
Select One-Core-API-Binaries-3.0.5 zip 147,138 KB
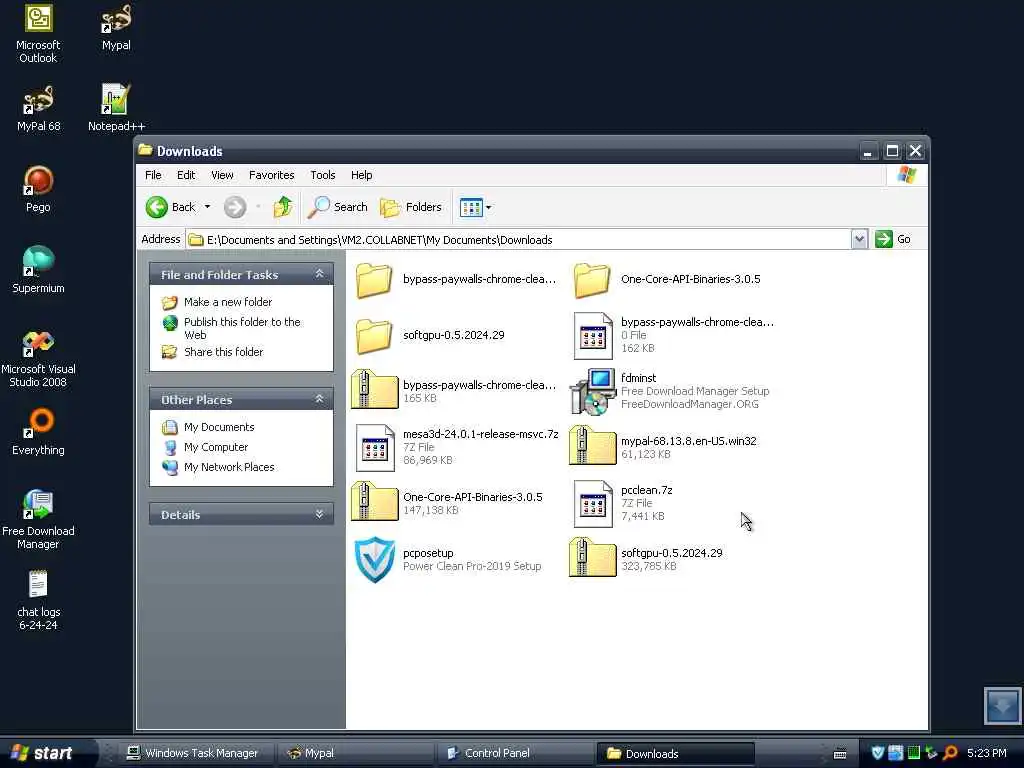point(447,503)
